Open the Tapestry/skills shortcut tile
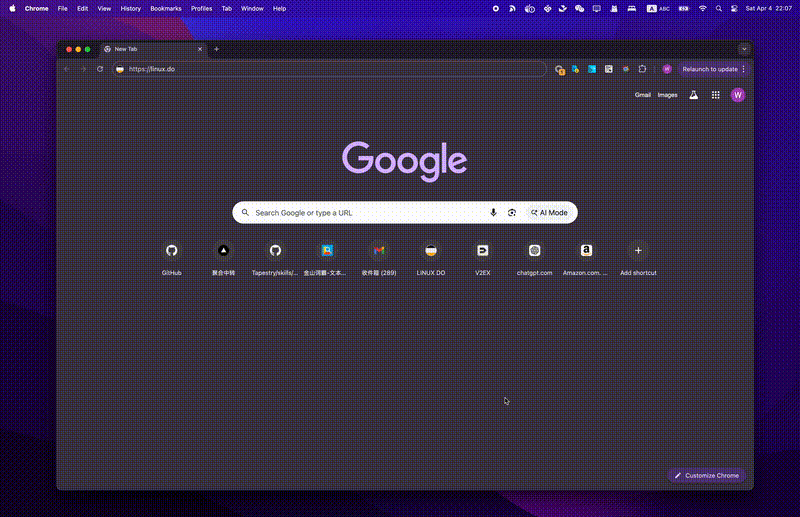Image resolution: width=800 pixels, height=517 pixels. [x=275, y=258]
